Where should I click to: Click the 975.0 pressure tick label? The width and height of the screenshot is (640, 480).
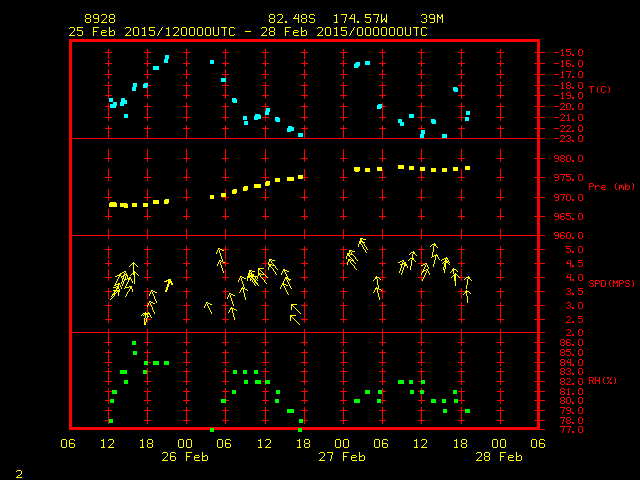click(x=569, y=178)
